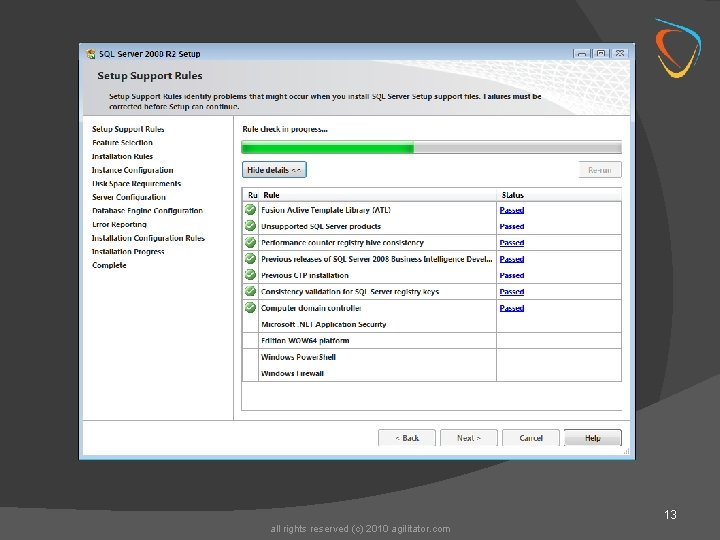This screenshot has height=540, width=720.
Task: Maximize the SQL Server setup window
Action: click(x=601, y=53)
